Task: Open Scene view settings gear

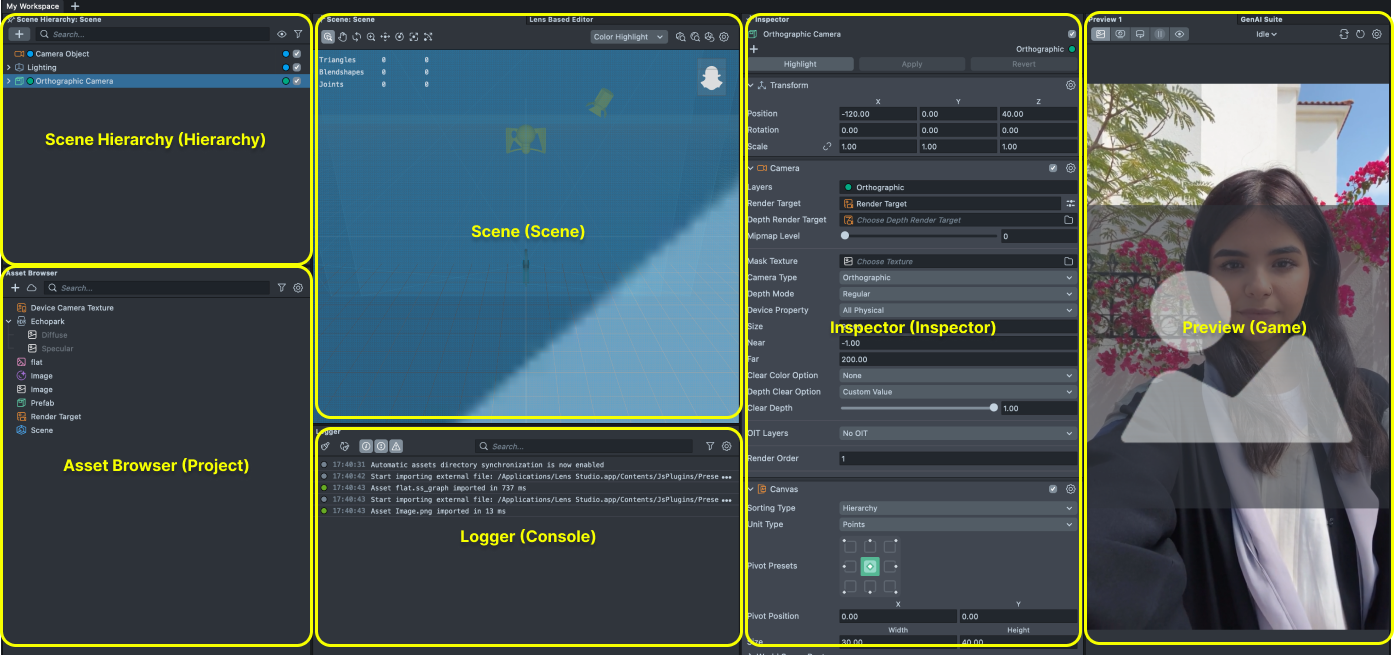Action: coord(724,37)
